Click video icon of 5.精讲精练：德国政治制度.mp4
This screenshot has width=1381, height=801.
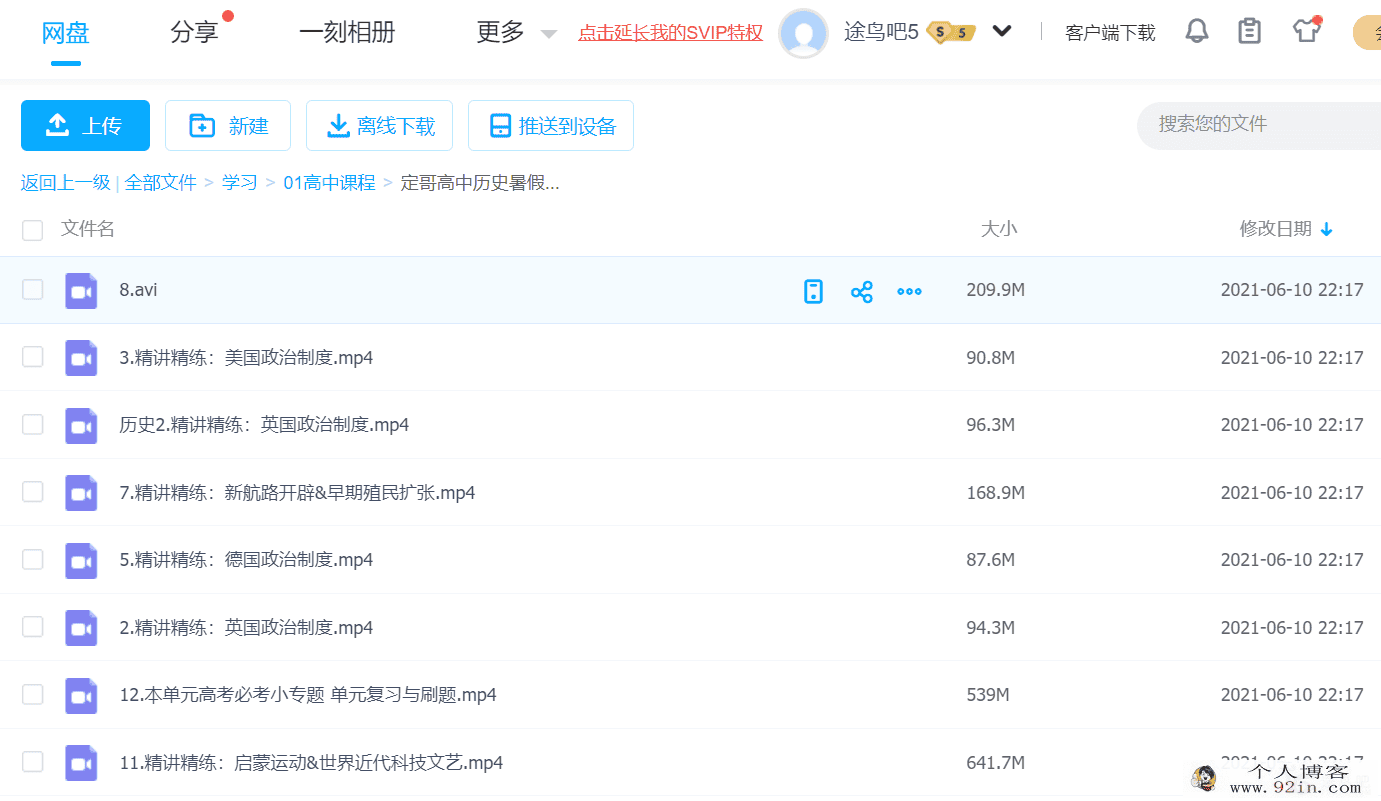81,561
